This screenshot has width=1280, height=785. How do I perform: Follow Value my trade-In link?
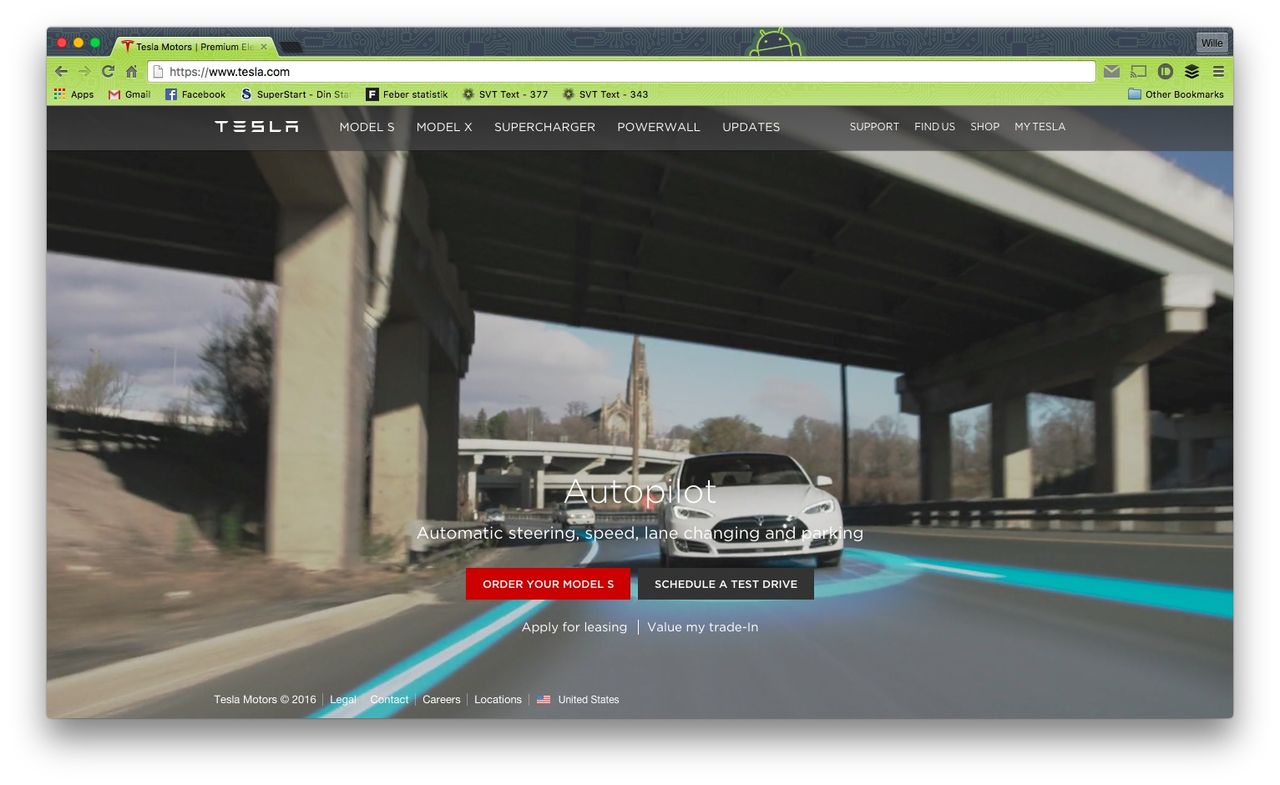coord(703,627)
